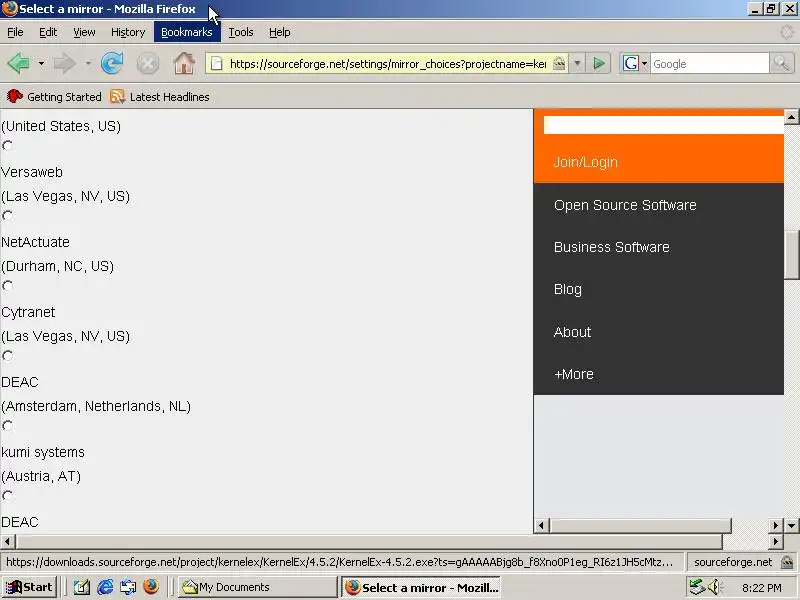Select the radio button above kumi systems
The image size is (800, 600).
7,426
